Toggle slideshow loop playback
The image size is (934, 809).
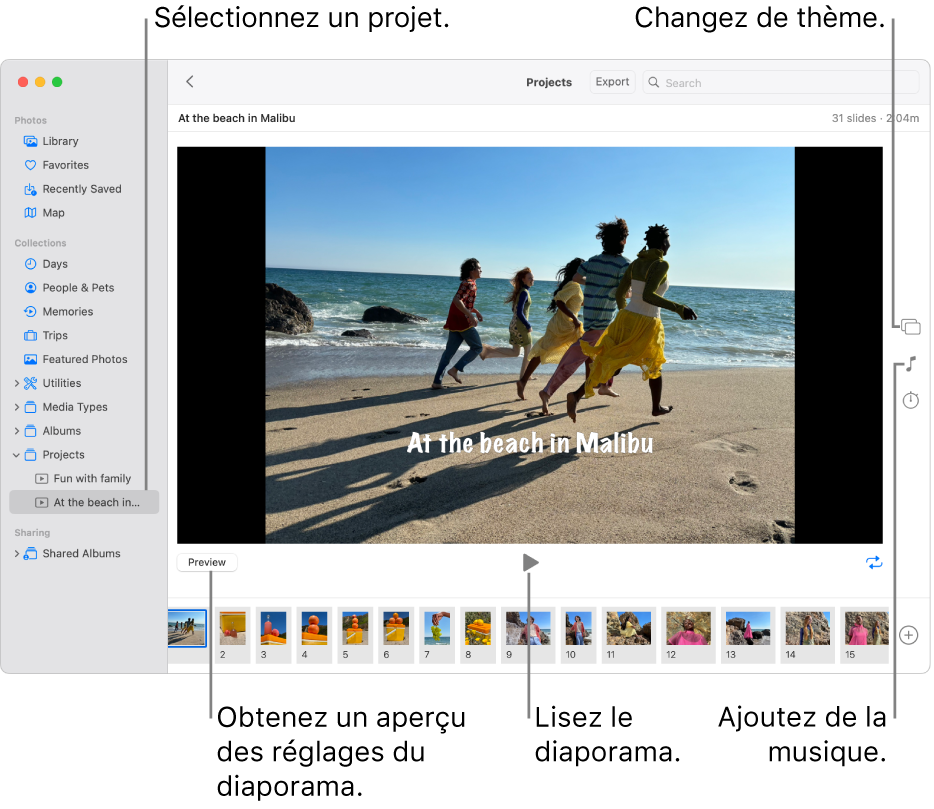tap(874, 562)
